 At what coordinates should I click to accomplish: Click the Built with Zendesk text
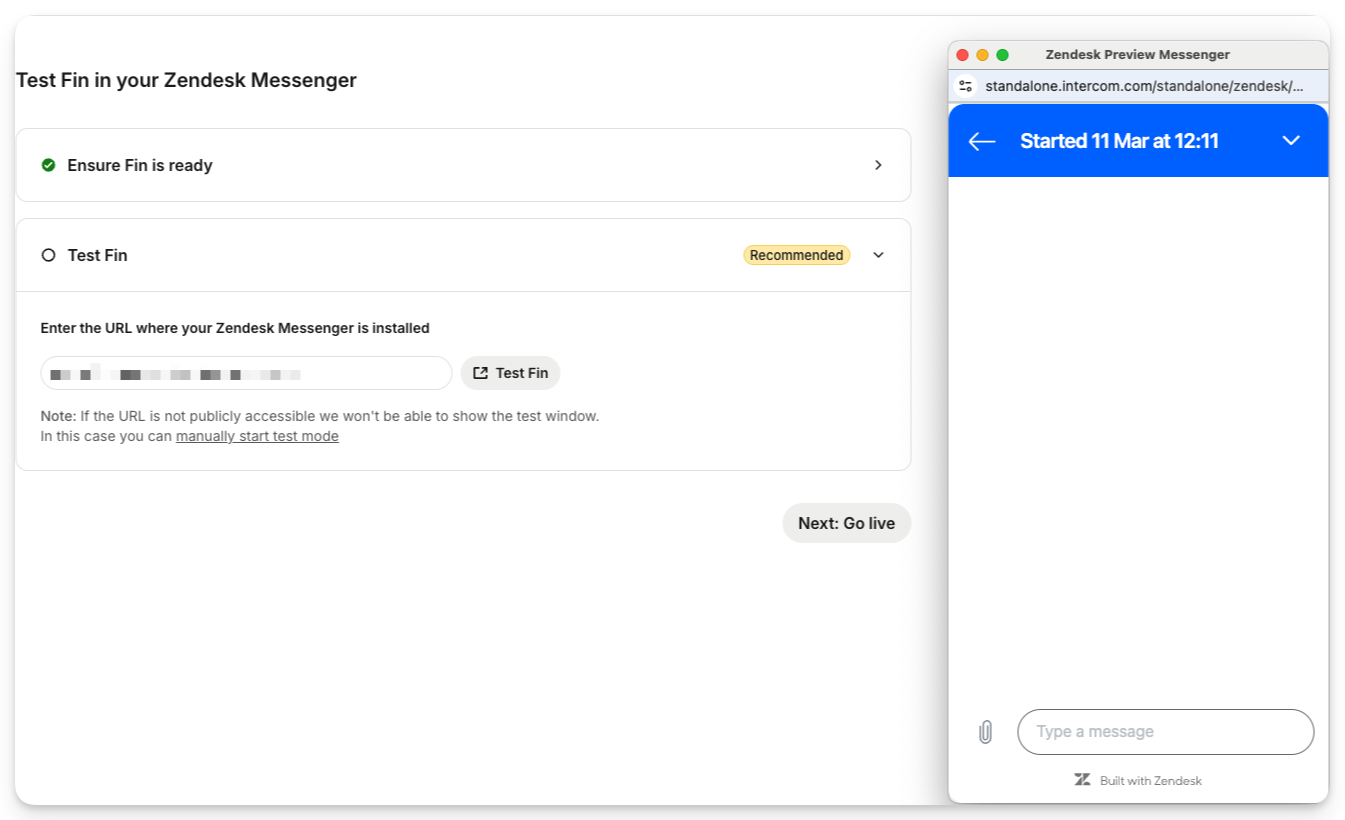click(1150, 780)
